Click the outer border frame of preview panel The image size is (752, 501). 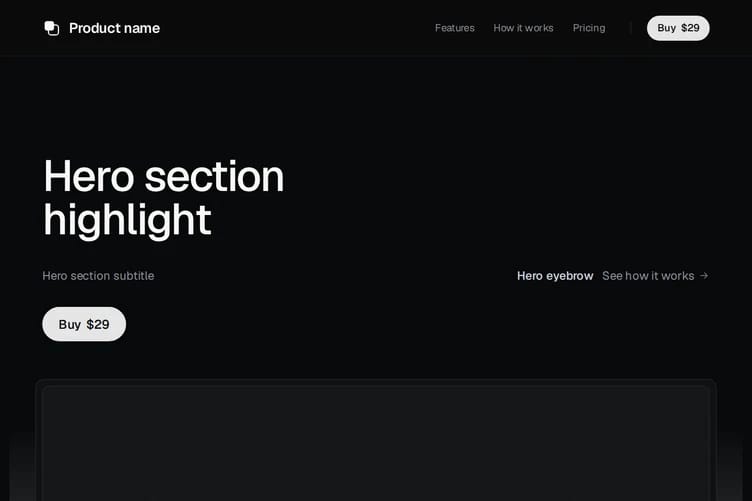tap(376, 383)
